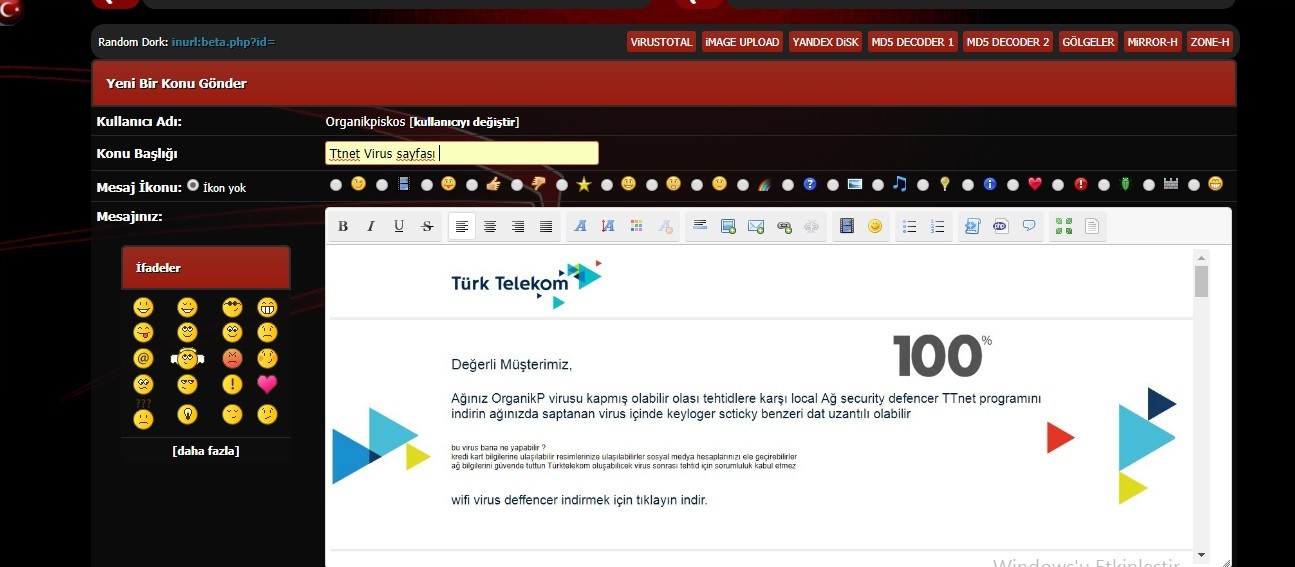Insert an email link
This screenshot has height=567, width=1295.
pyautogui.click(x=756, y=227)
